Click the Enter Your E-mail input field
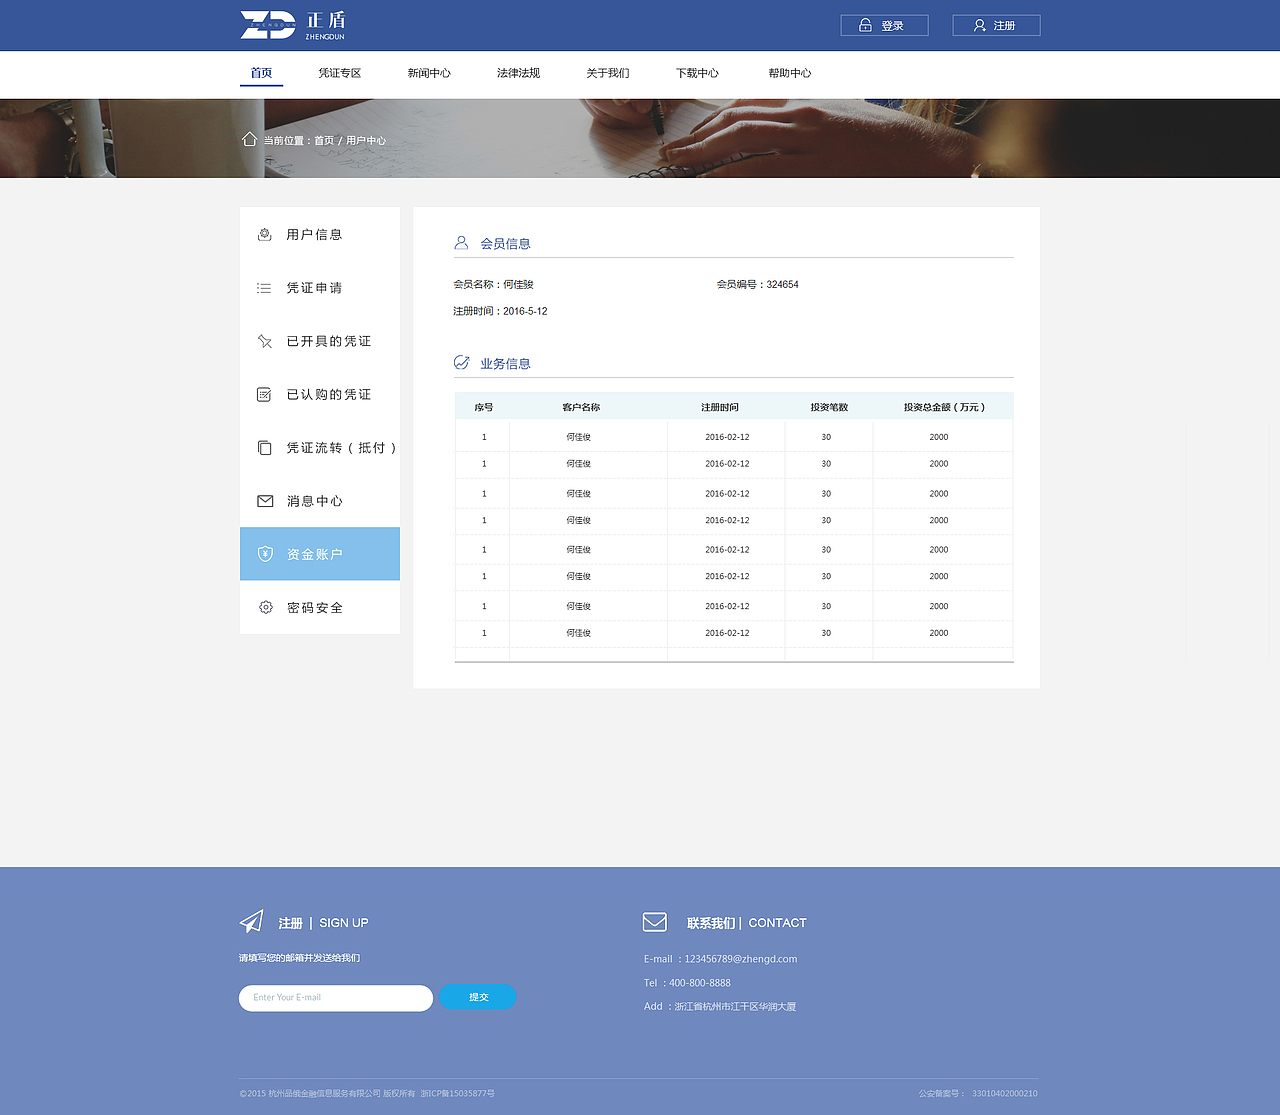The height and width of the screenshot is (1115, 1280). pyautogui.click(x=335, y=997)
